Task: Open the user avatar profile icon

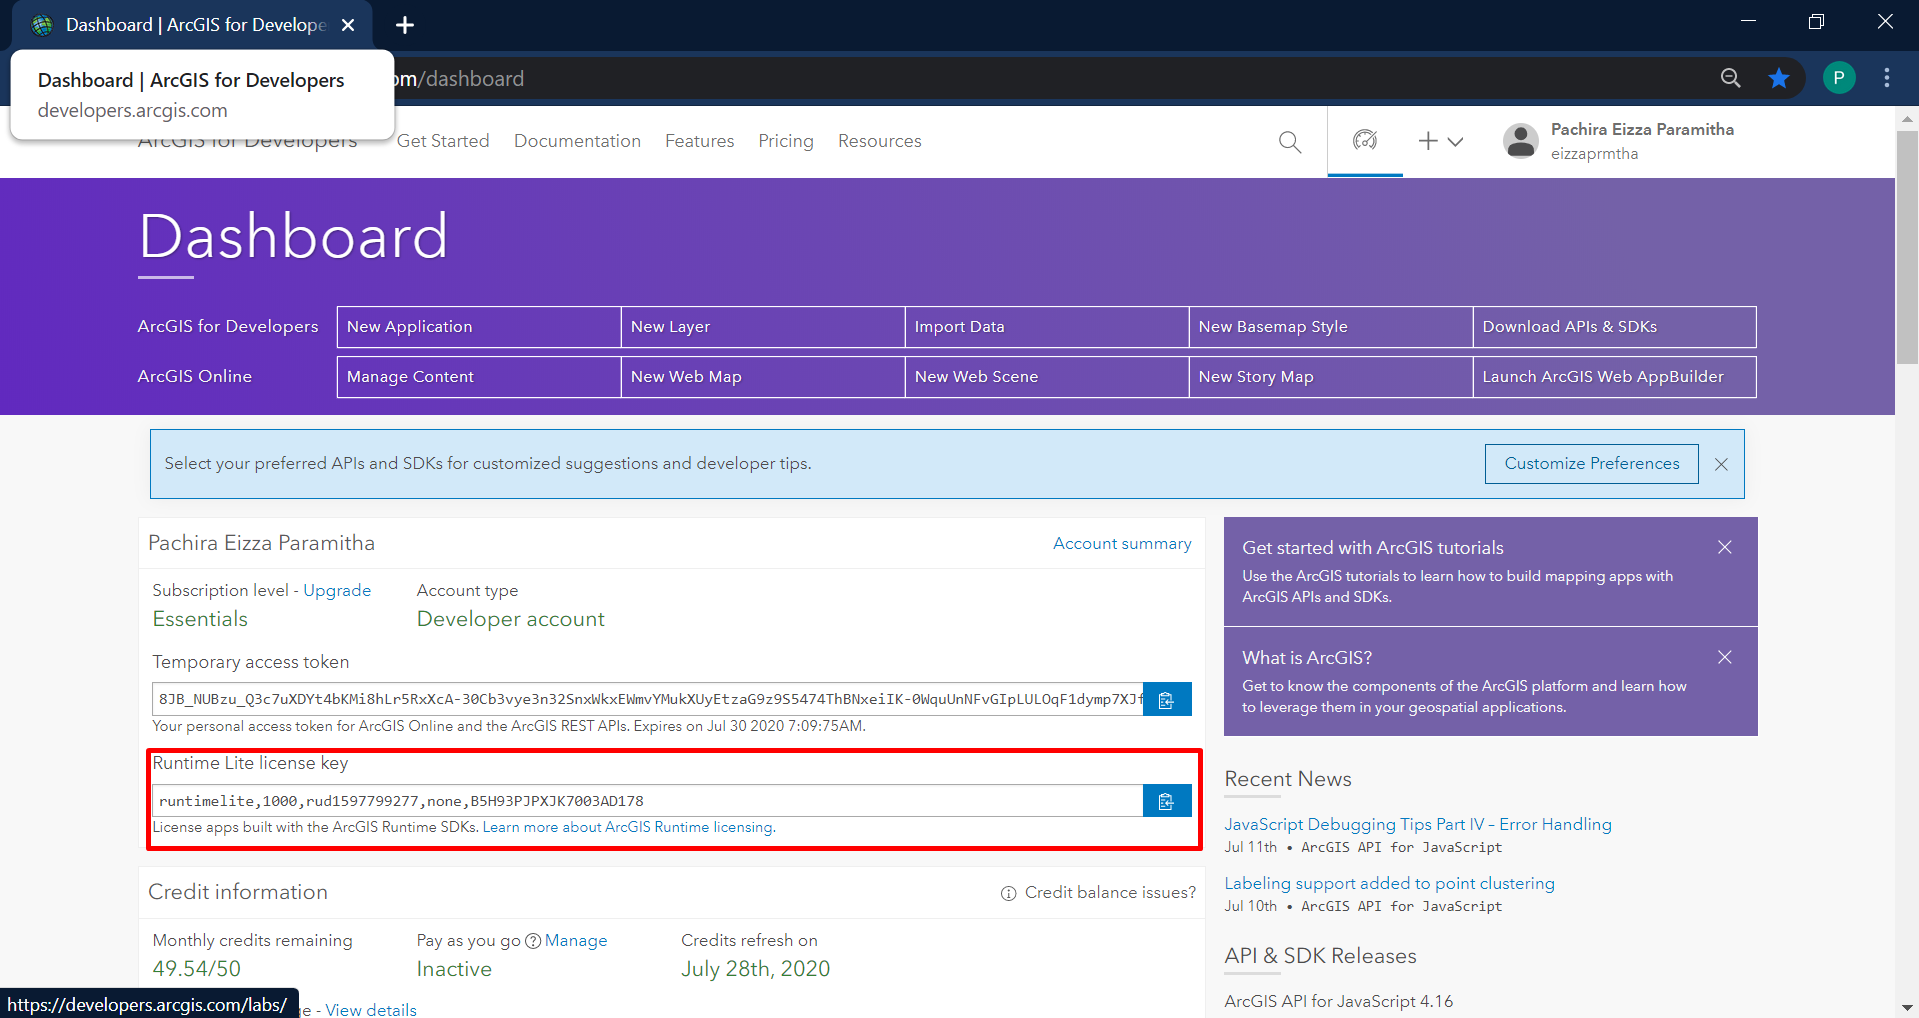Action: click(1521, 141)
